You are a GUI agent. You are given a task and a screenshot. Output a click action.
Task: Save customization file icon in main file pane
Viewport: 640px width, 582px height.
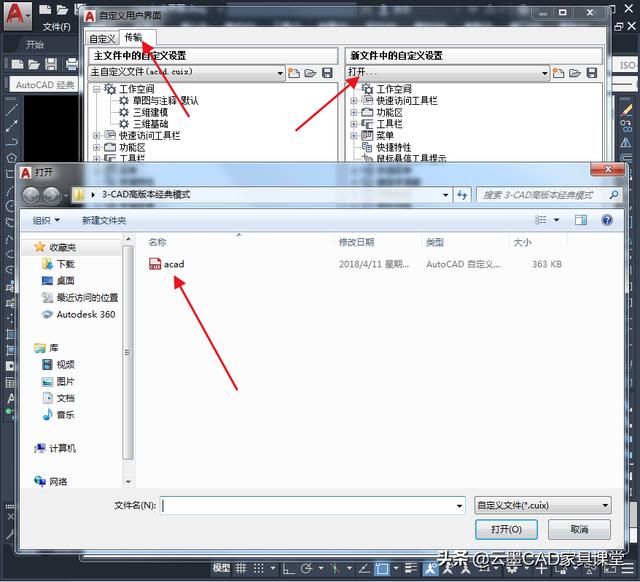pyautogui.click(x=327, y=73)
